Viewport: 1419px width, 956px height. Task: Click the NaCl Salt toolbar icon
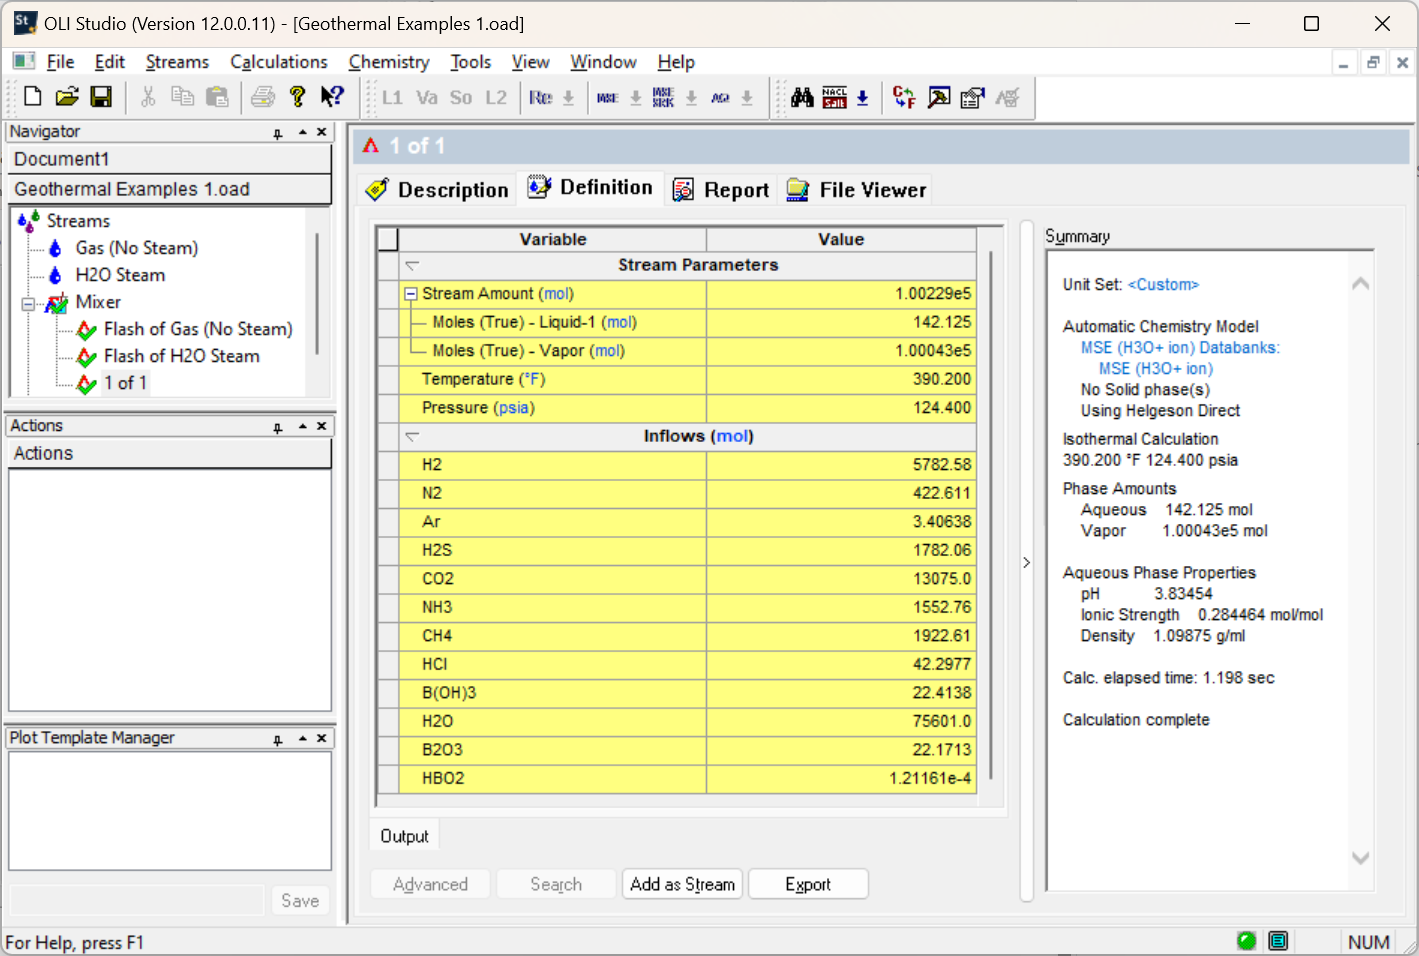(835, 97)
